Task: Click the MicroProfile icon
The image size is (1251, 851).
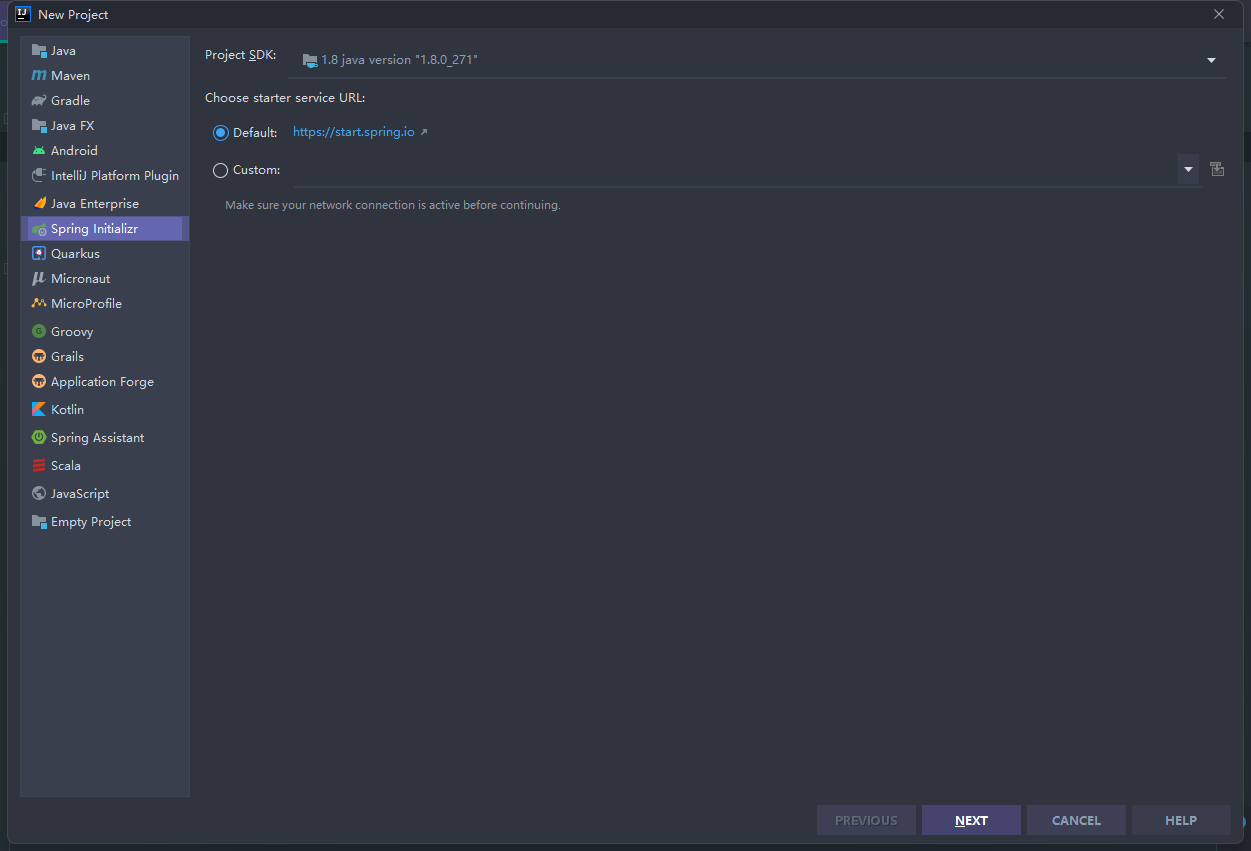Action: click(x=39, y=304)
